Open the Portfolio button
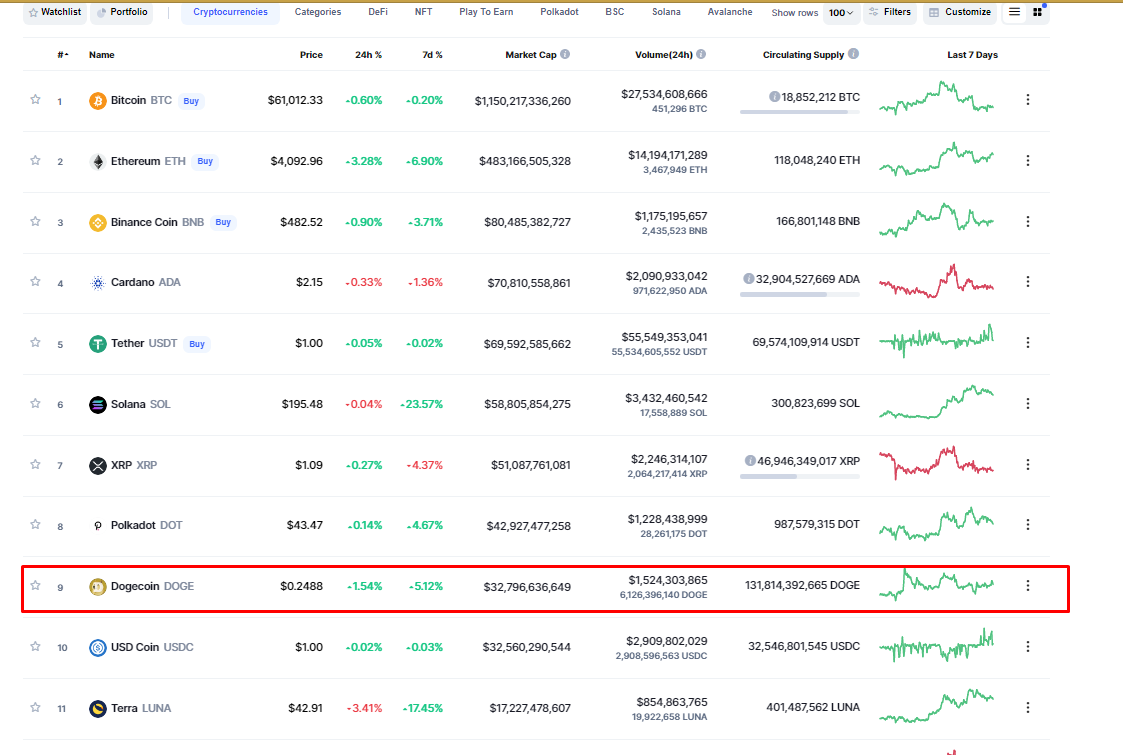This screenshot has width=1123, height=755. coord(122,12)
